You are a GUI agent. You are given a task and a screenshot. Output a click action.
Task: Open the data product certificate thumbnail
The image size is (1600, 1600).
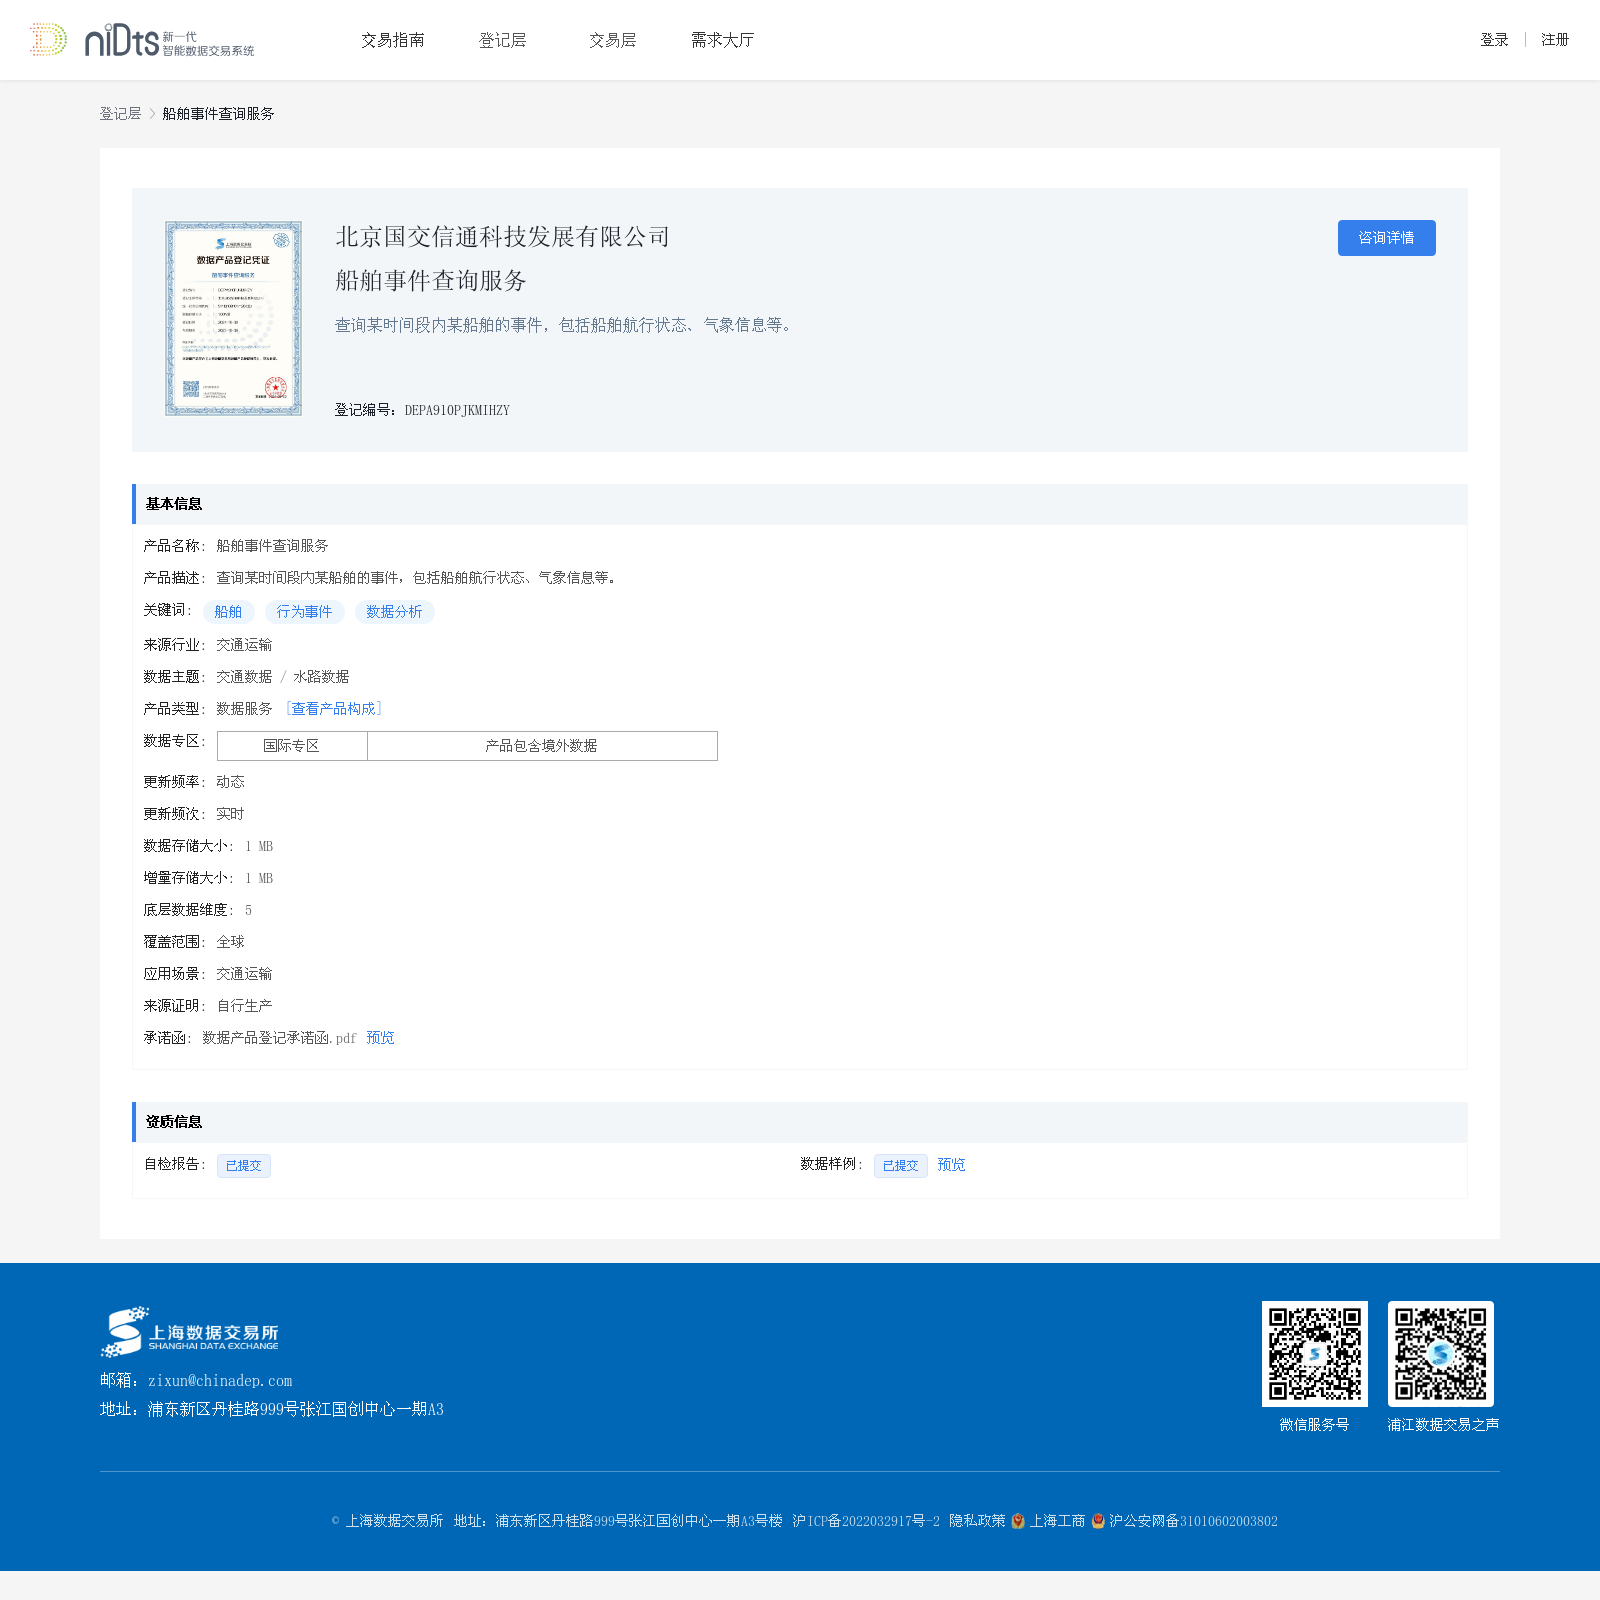click(x=233, y=318)
